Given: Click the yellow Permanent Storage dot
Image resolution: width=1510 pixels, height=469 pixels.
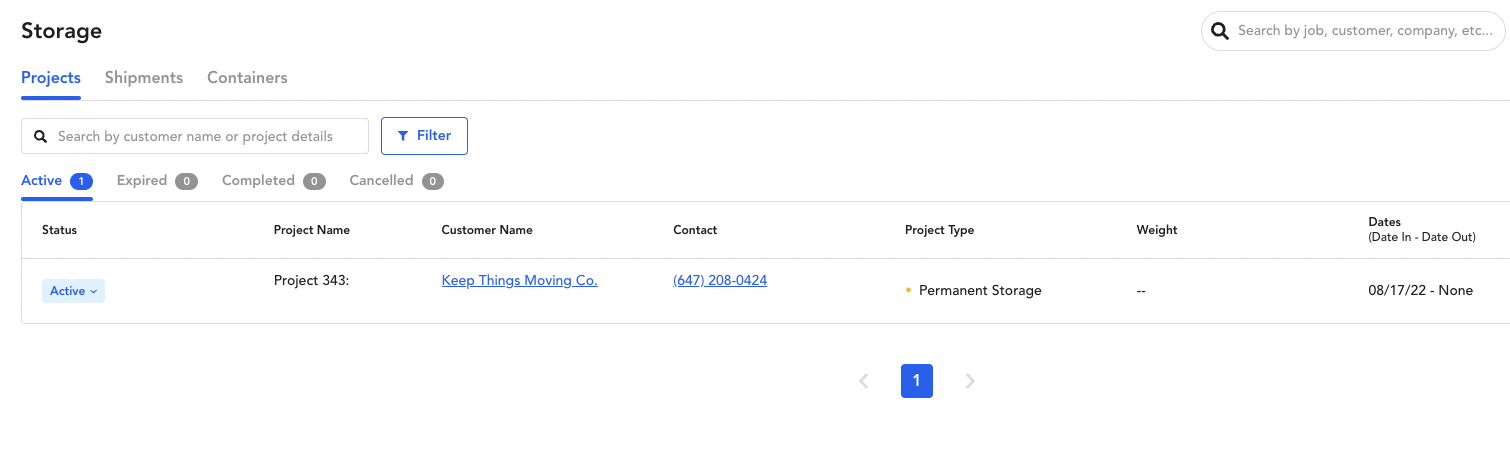Looking at the screenshot, I should pos(908,290).
